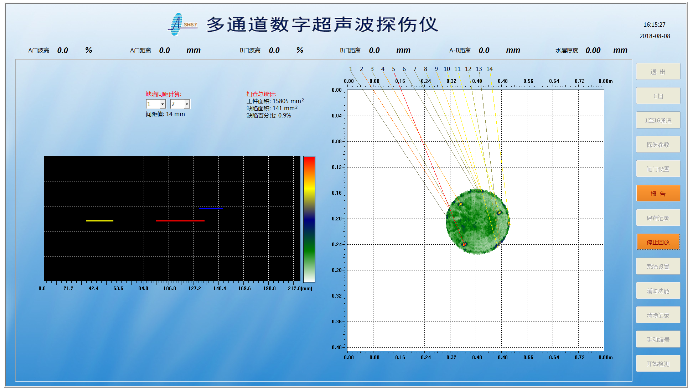
Task: Click the blue line in the black plot
Action: [x=211, y=208]
